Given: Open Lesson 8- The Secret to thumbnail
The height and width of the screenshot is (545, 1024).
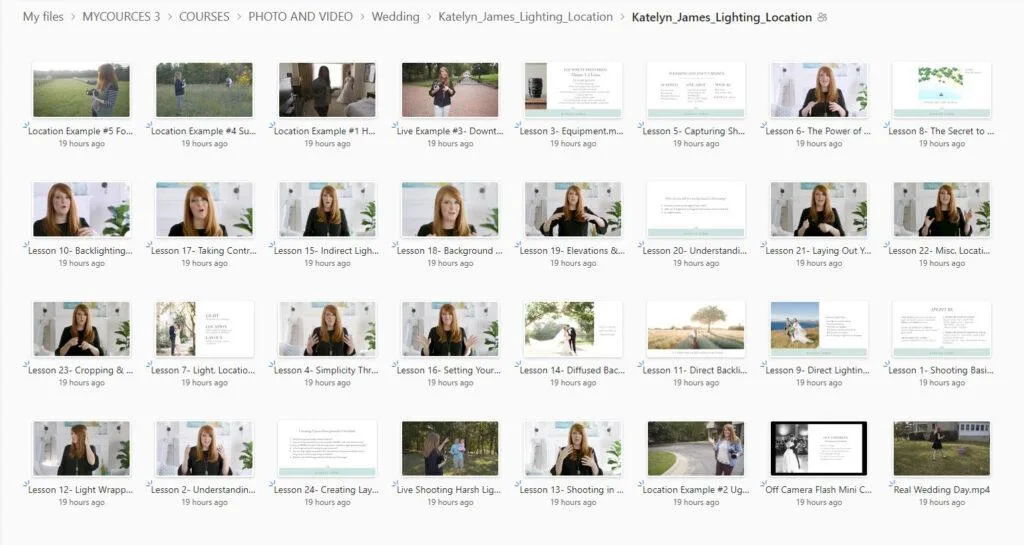Looking at the screenshot, I should point(941,90).
